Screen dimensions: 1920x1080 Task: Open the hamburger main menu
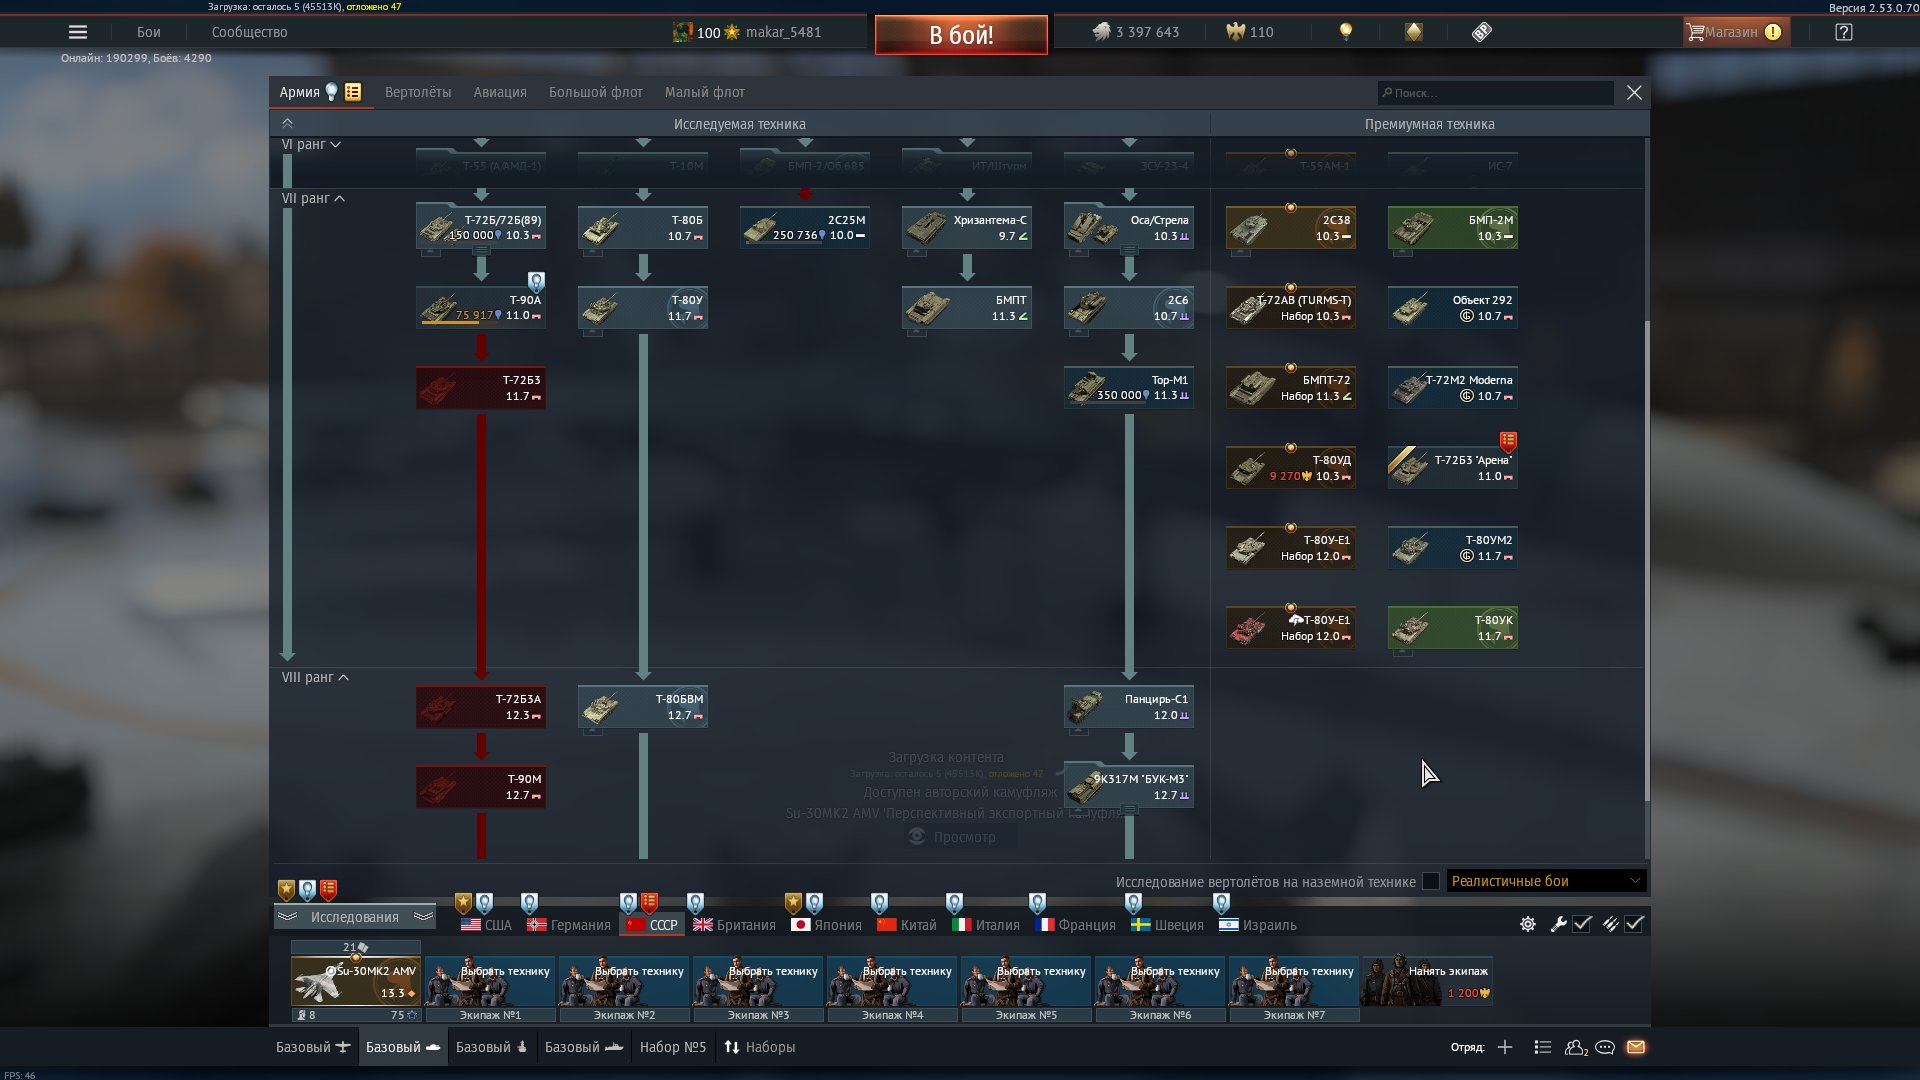[78, 32]
